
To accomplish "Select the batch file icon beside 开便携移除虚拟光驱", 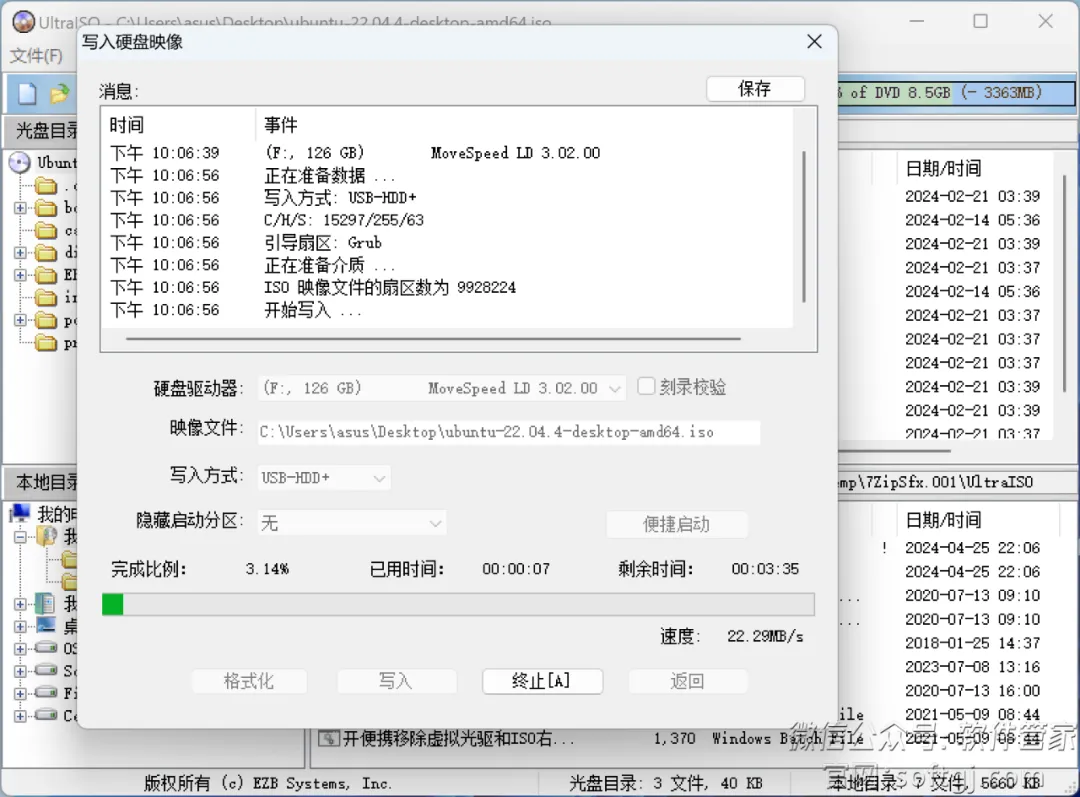I will [x=329, y=738].
